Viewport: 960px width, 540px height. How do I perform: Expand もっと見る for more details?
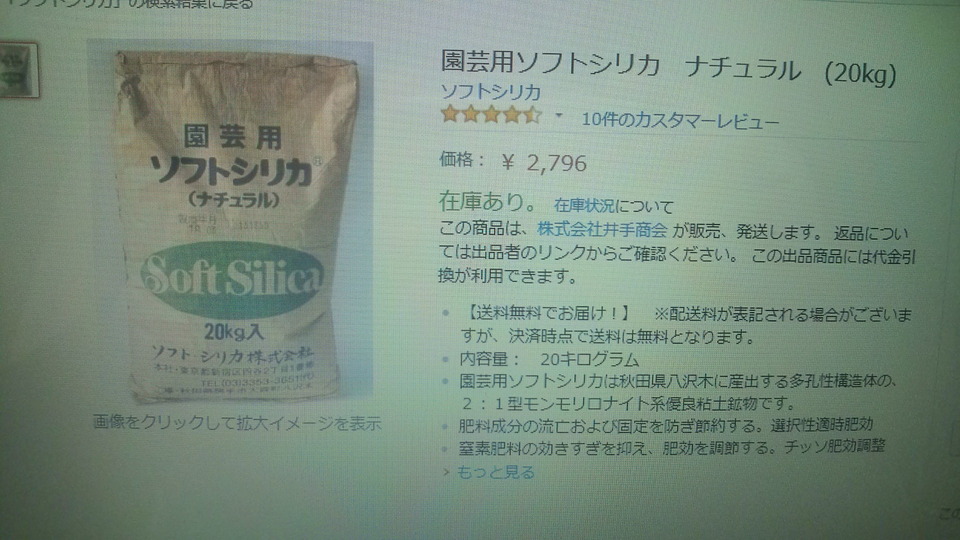495,472
